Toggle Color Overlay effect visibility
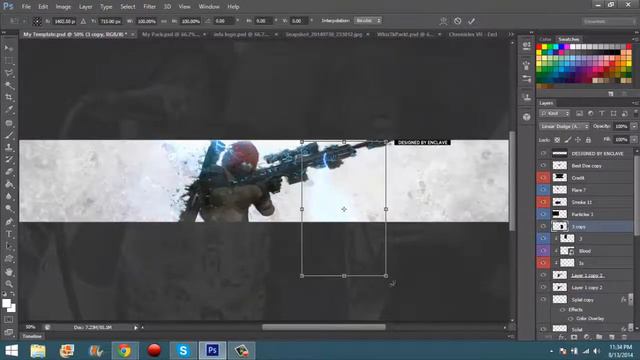This screenshot has width=640, height=360. coord(571,318)
